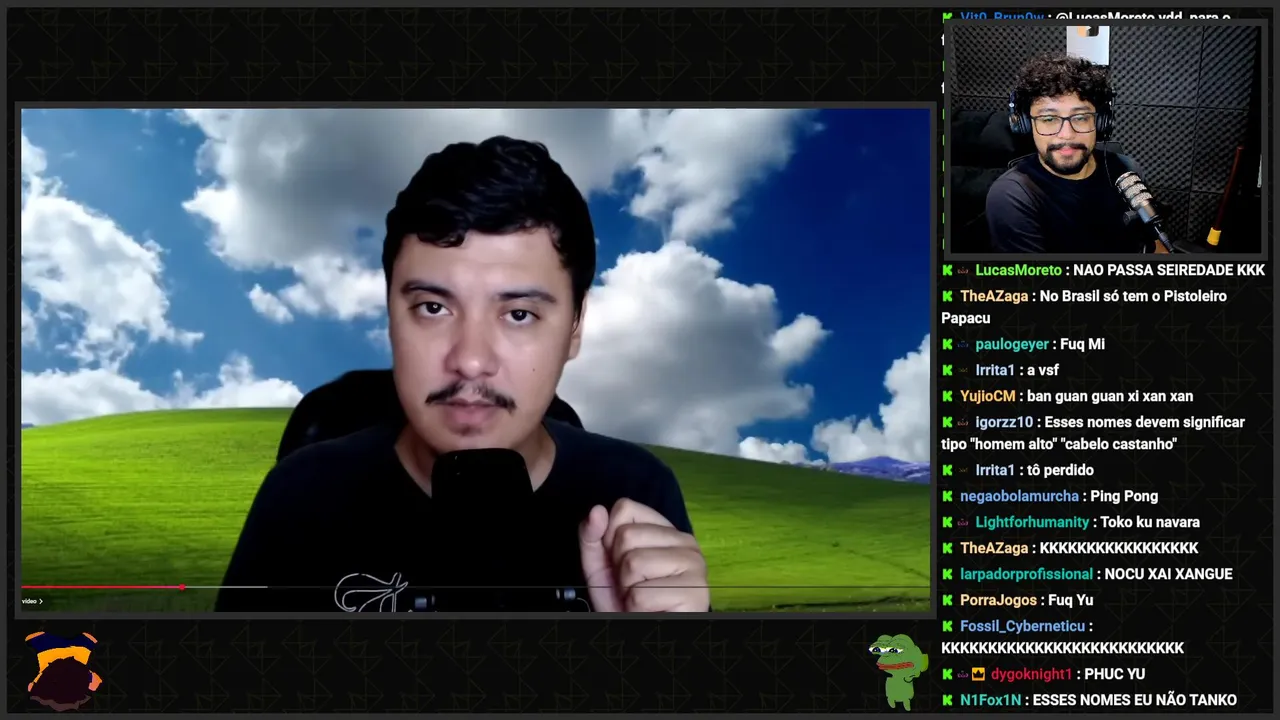Click the Kick badge next to Fossil_Cyberneticu

point(947,626)
